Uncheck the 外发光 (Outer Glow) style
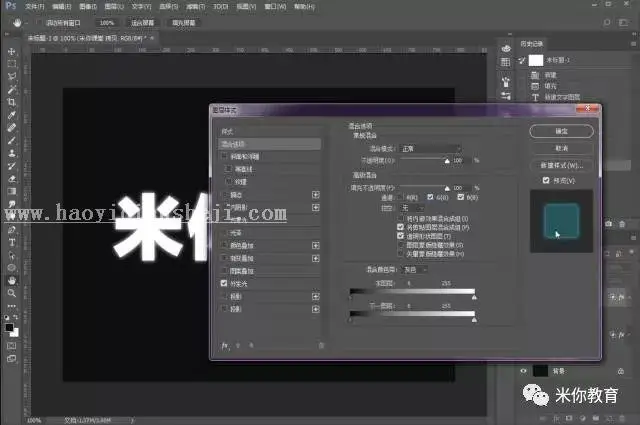The width and height of the screenshot is (640, 425). tap(224, 283)
